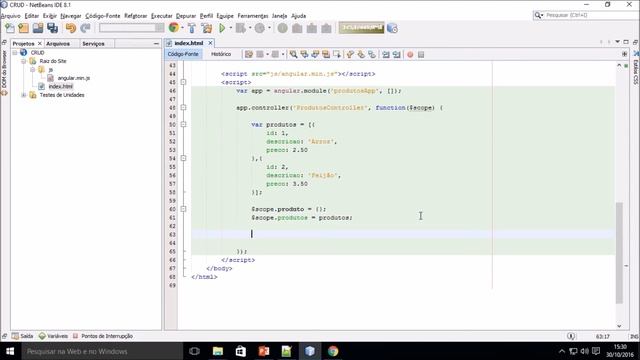The image size is (640, 360).
Task: Run the project with green play icon
Action: coord(222,28)
